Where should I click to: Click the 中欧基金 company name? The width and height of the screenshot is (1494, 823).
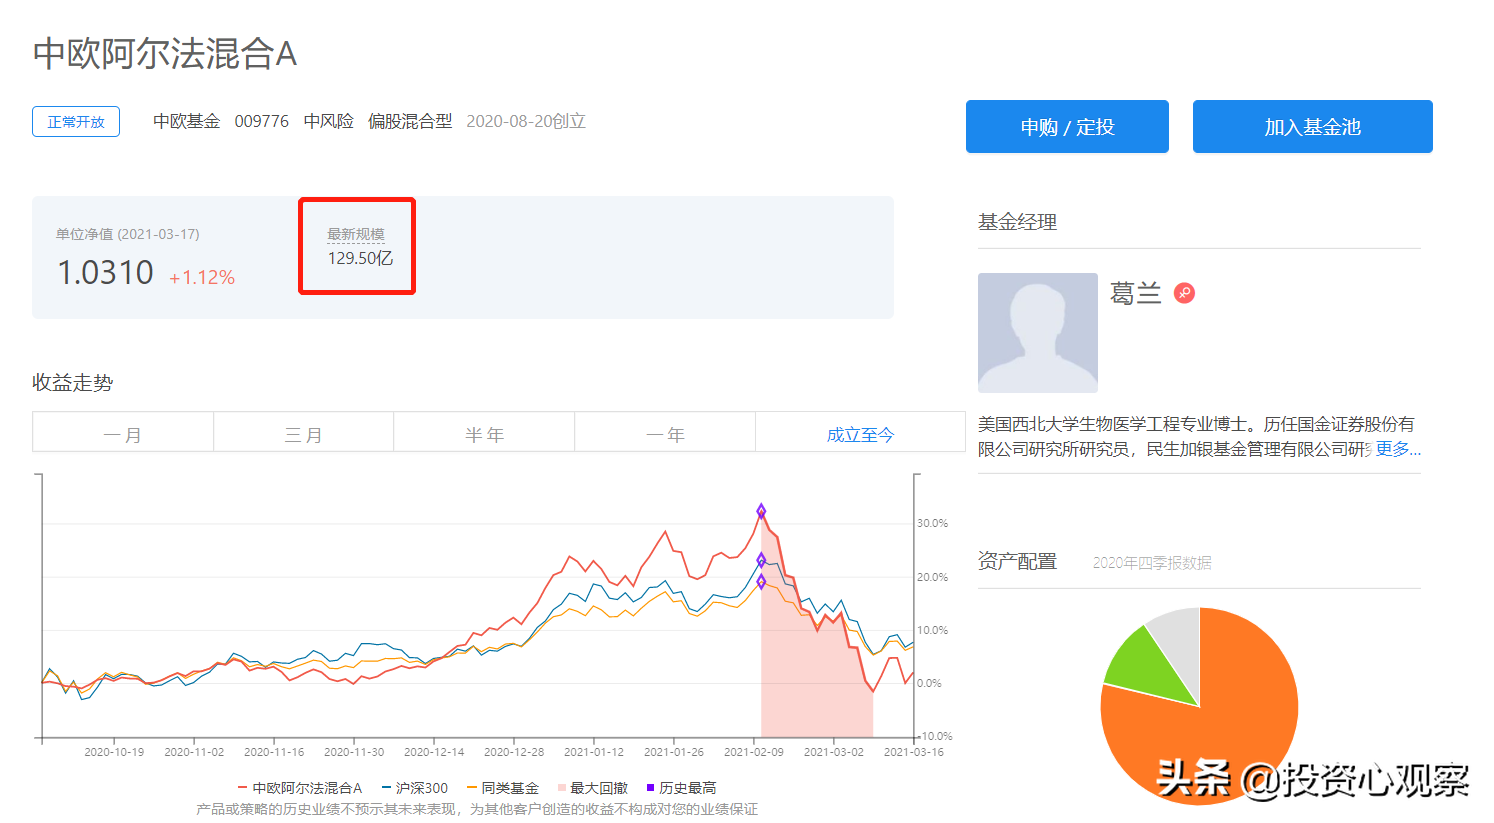[x=186, y=121]
